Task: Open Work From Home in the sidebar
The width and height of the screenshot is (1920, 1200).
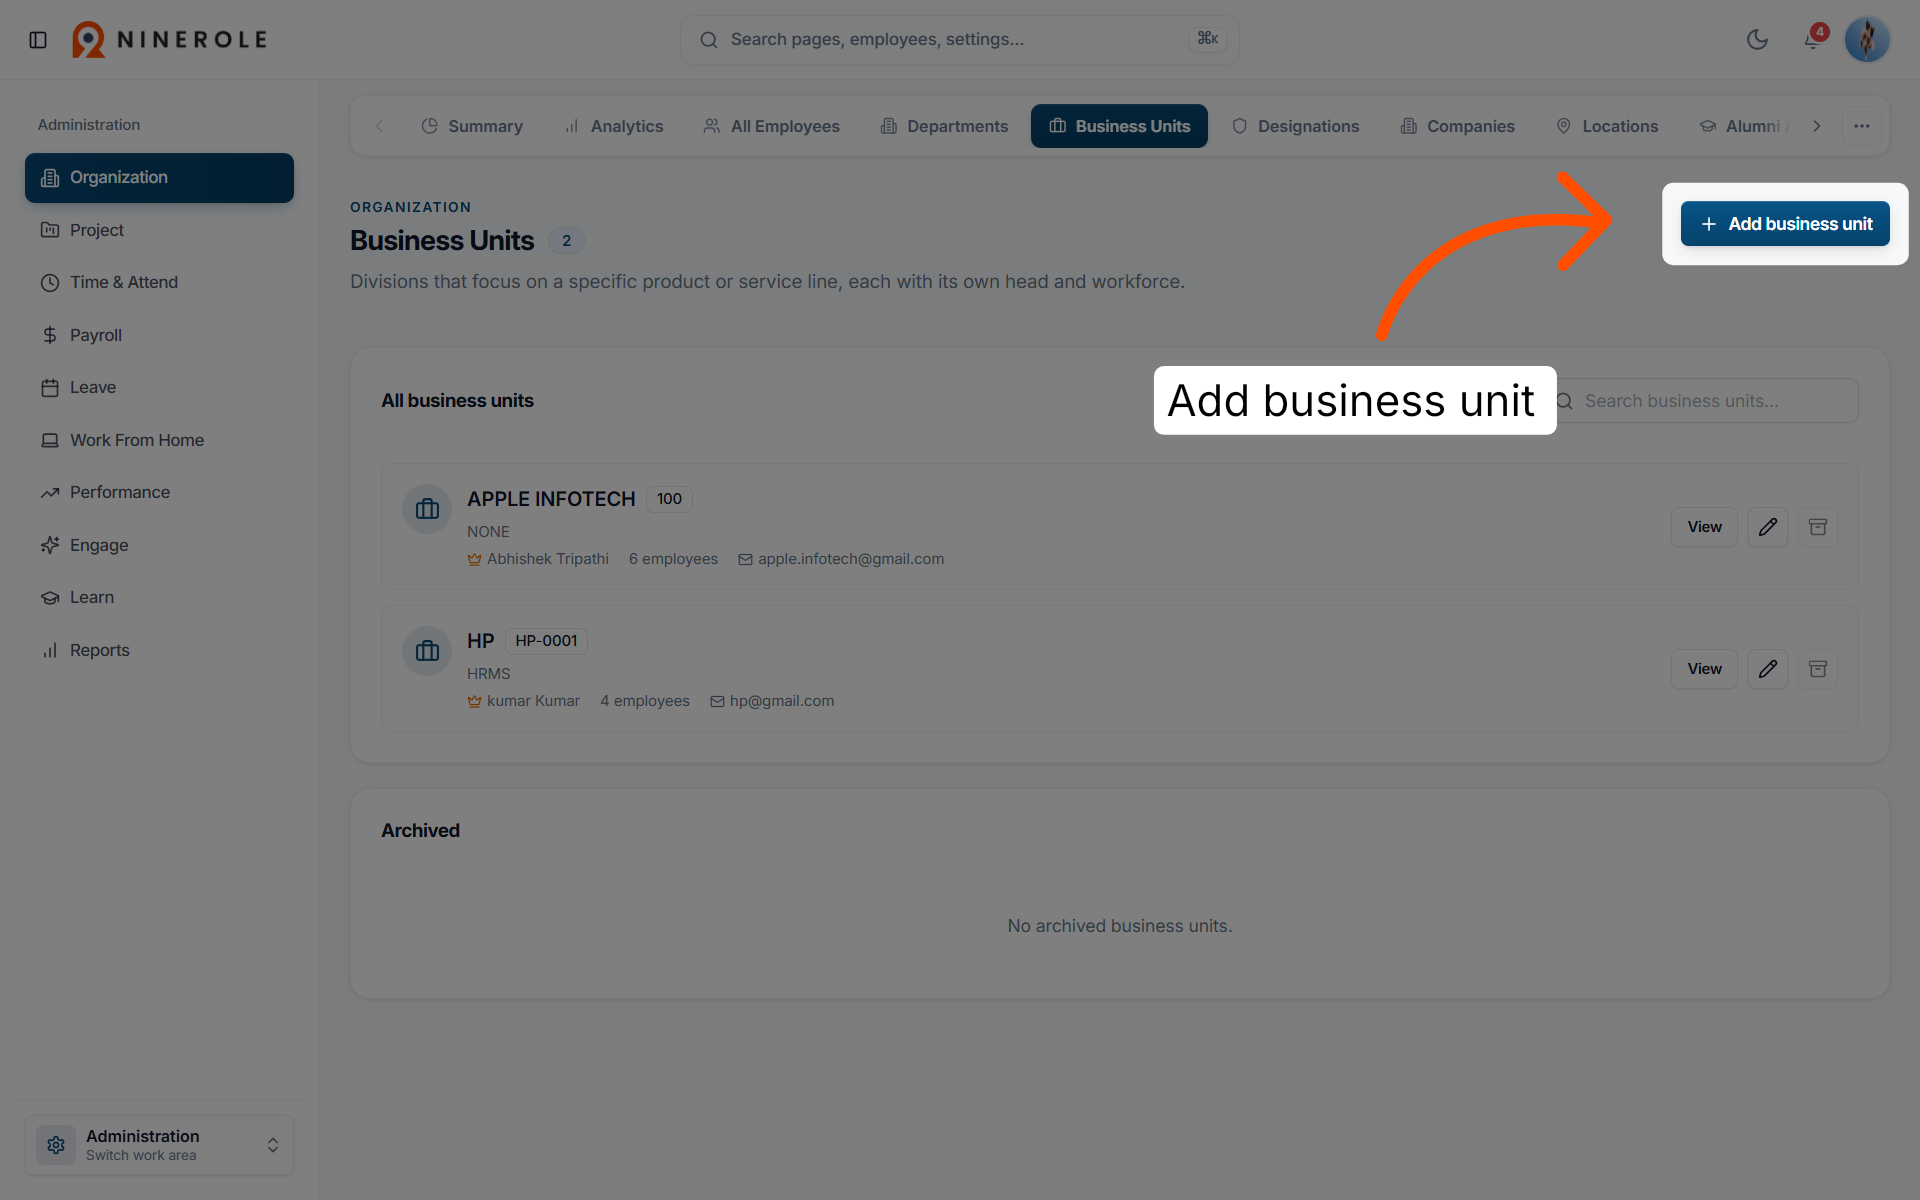Action: click(x=159, y=440)
